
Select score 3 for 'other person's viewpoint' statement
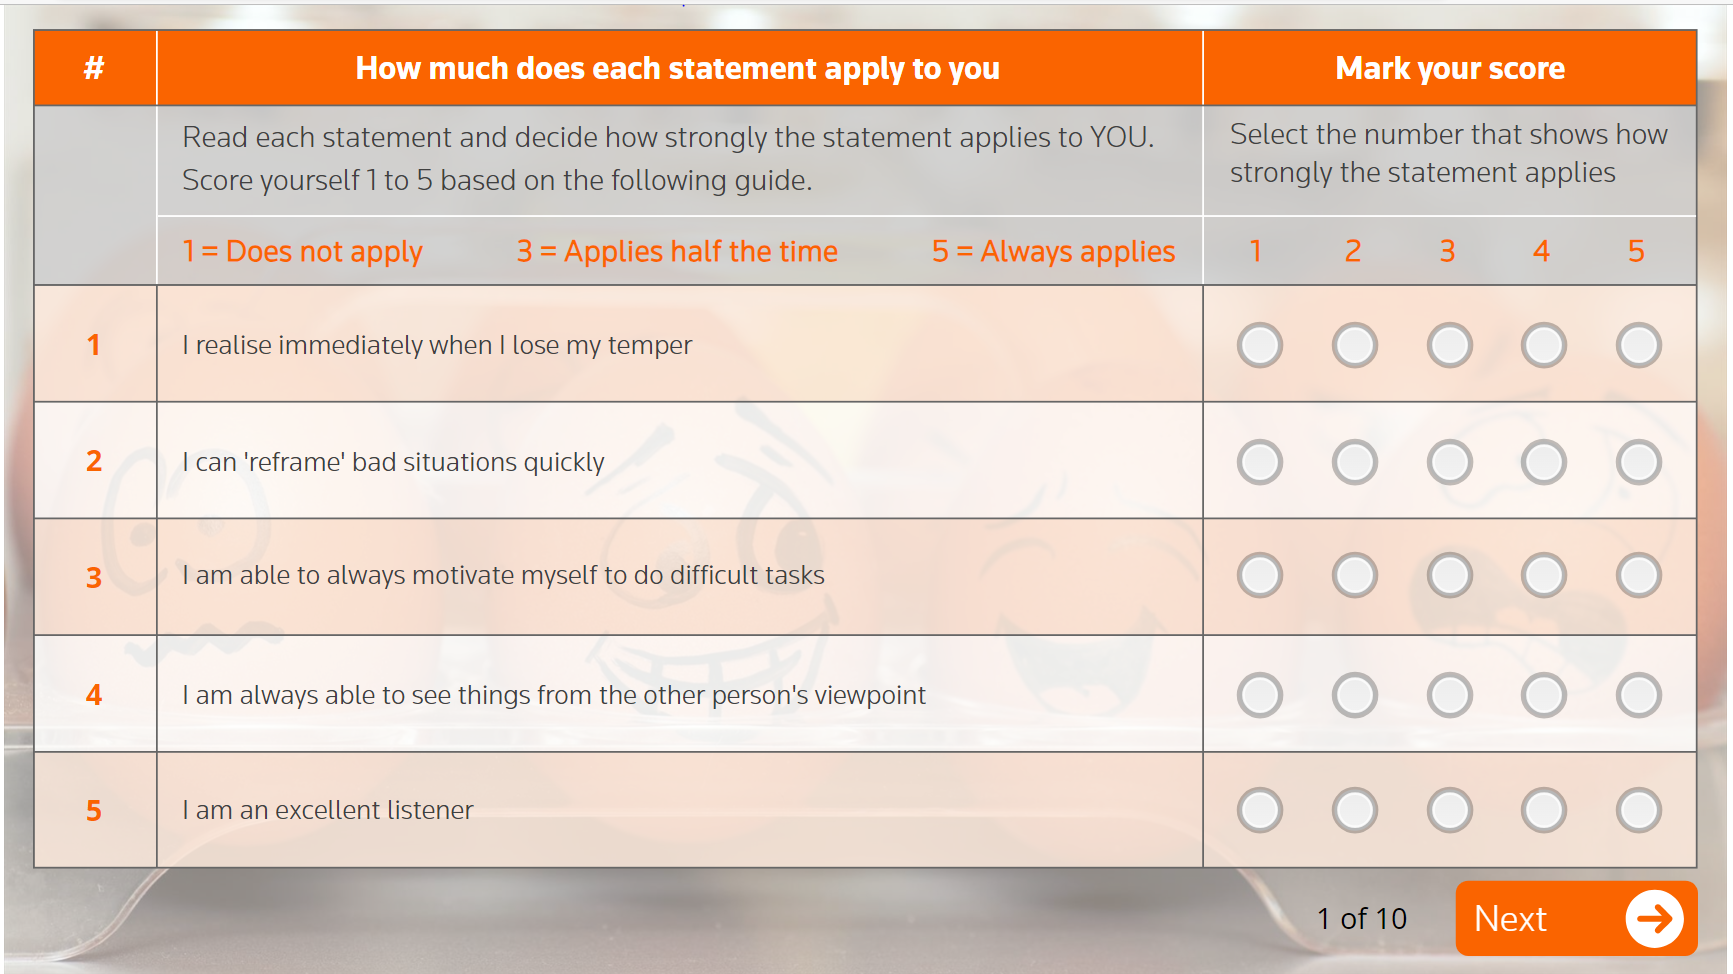click(x=1449, y=695)
